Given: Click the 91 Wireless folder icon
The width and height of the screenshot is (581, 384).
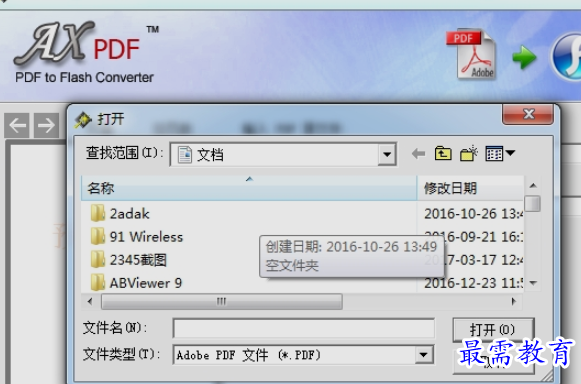Looking at the screenshot, I should click(97, 236).
